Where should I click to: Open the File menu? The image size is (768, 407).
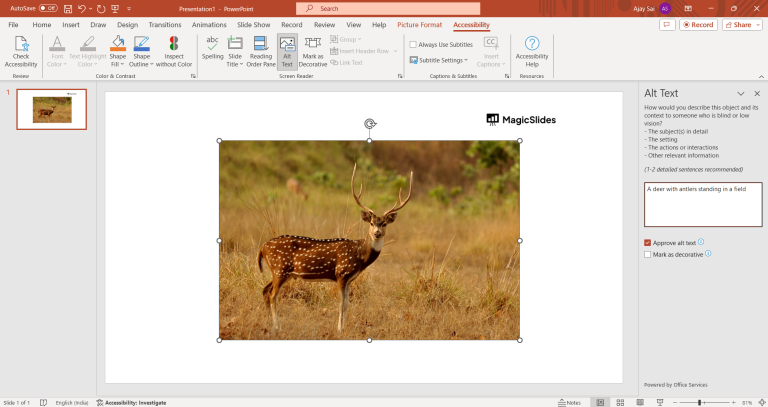(13, 24)
